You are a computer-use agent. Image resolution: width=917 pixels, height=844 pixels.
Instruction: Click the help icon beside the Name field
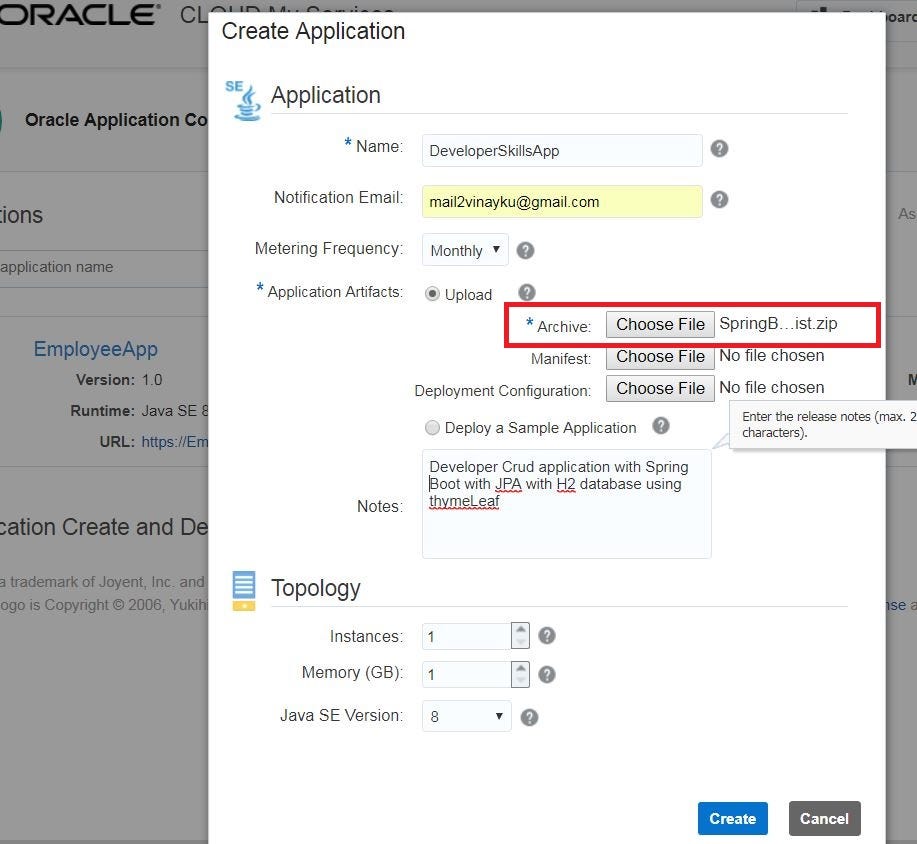(x=719, y=148)
